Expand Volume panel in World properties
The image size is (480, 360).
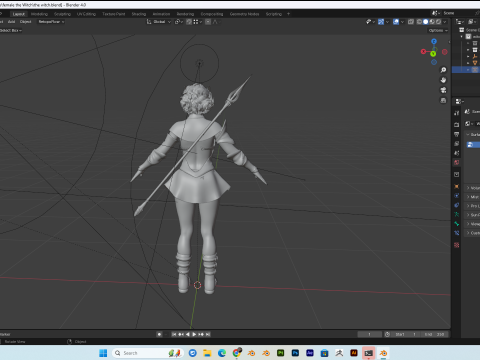[x=473, y=188]
